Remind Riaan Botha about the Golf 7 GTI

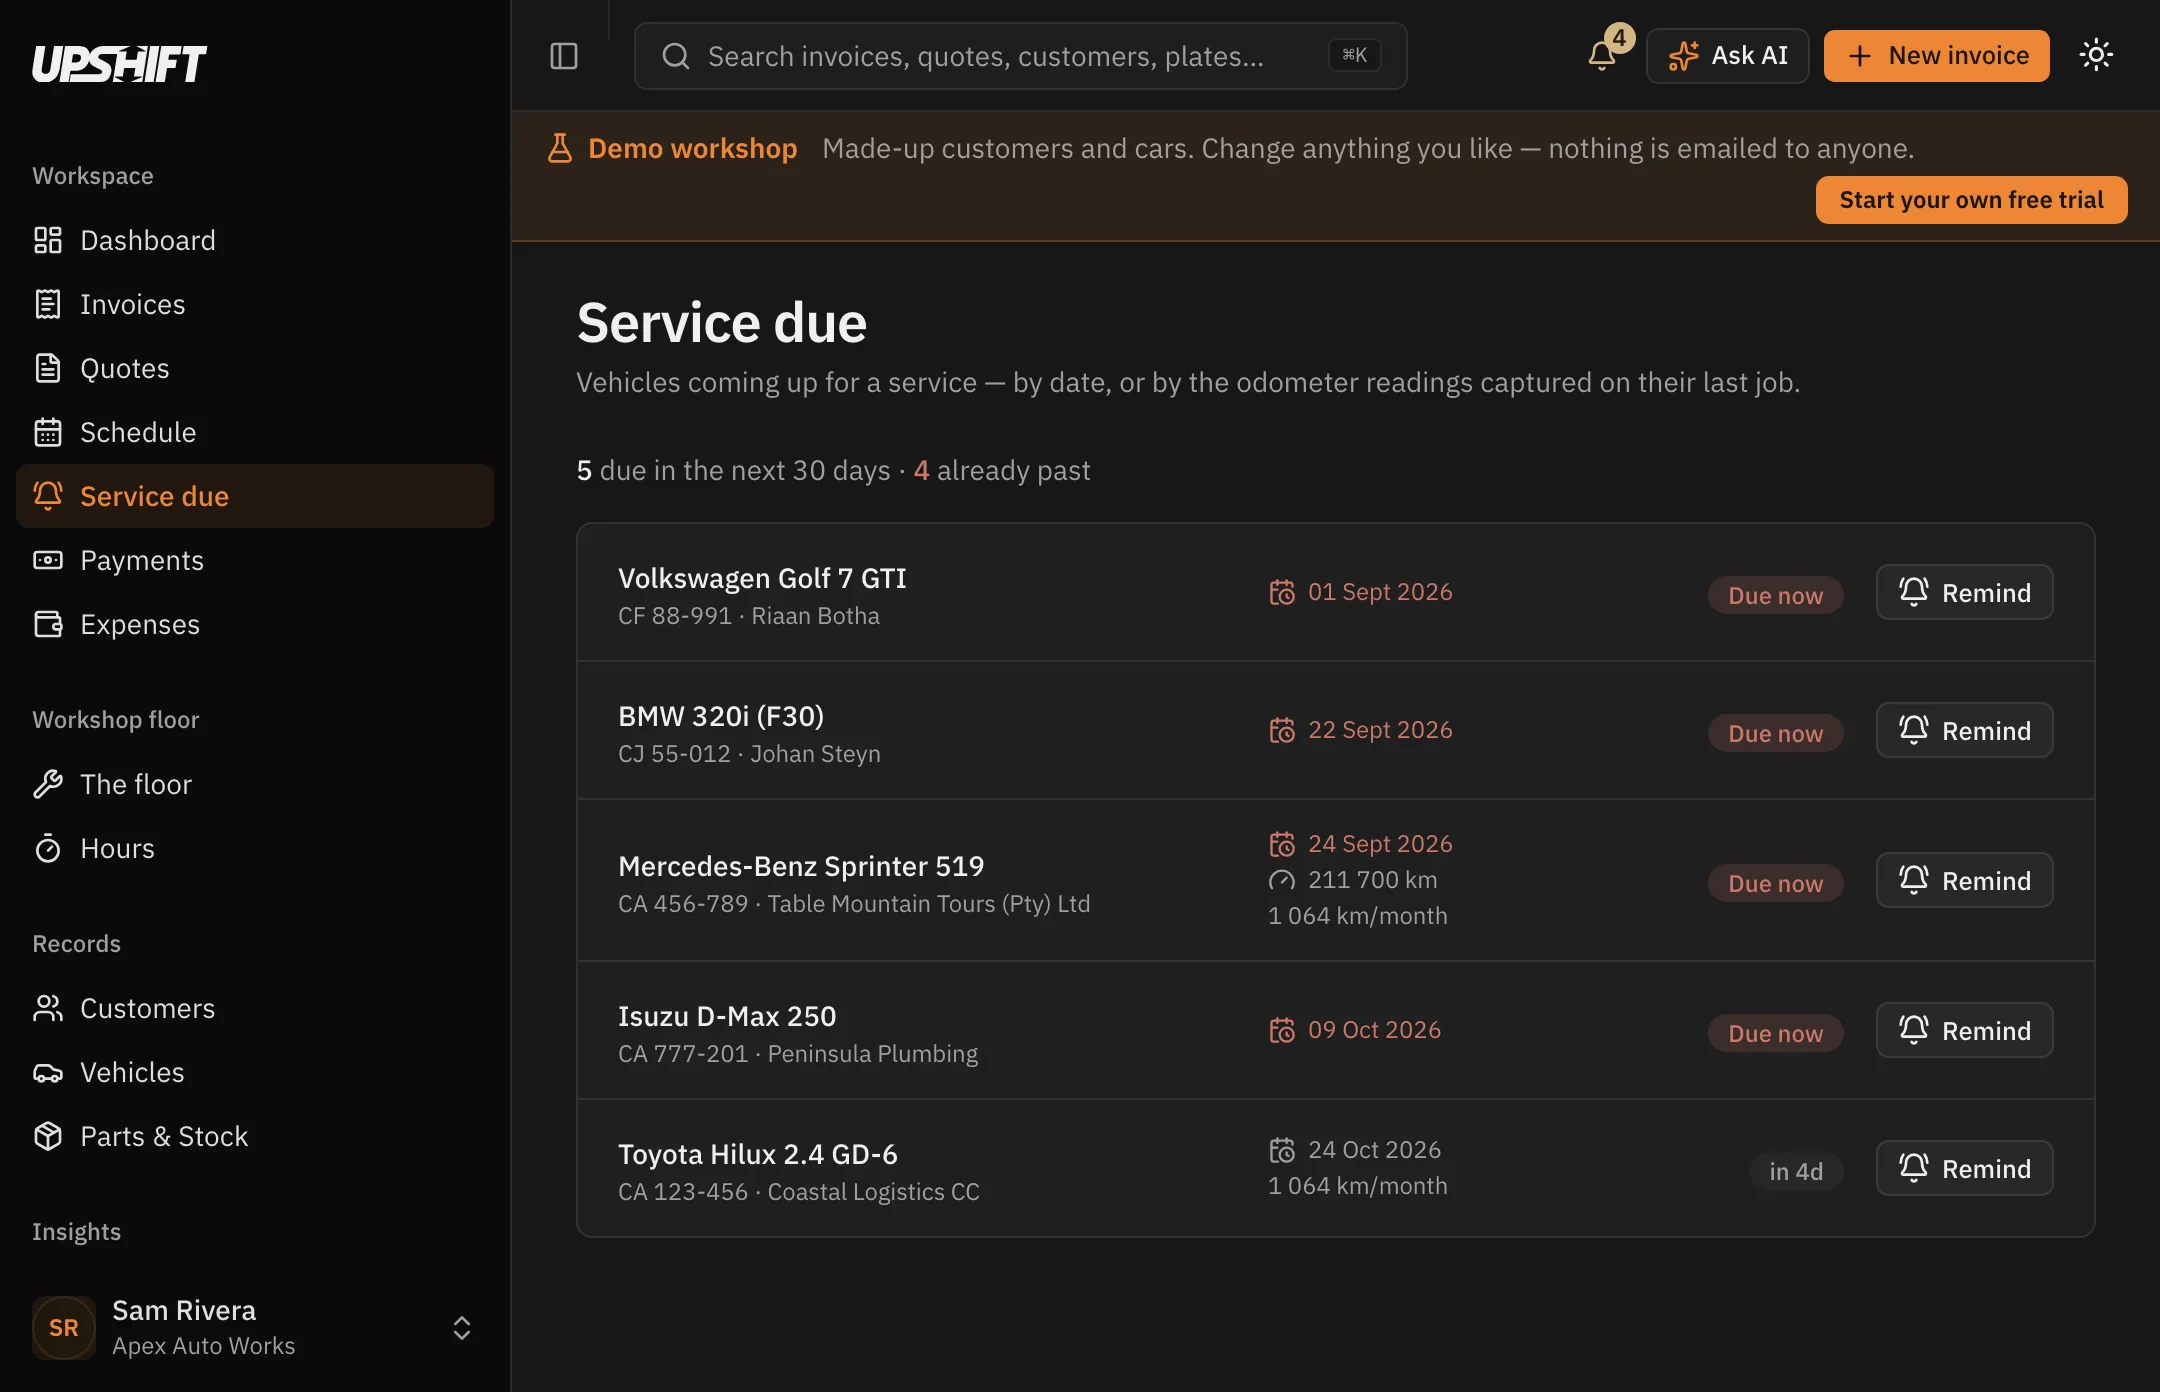(1964, 593)
